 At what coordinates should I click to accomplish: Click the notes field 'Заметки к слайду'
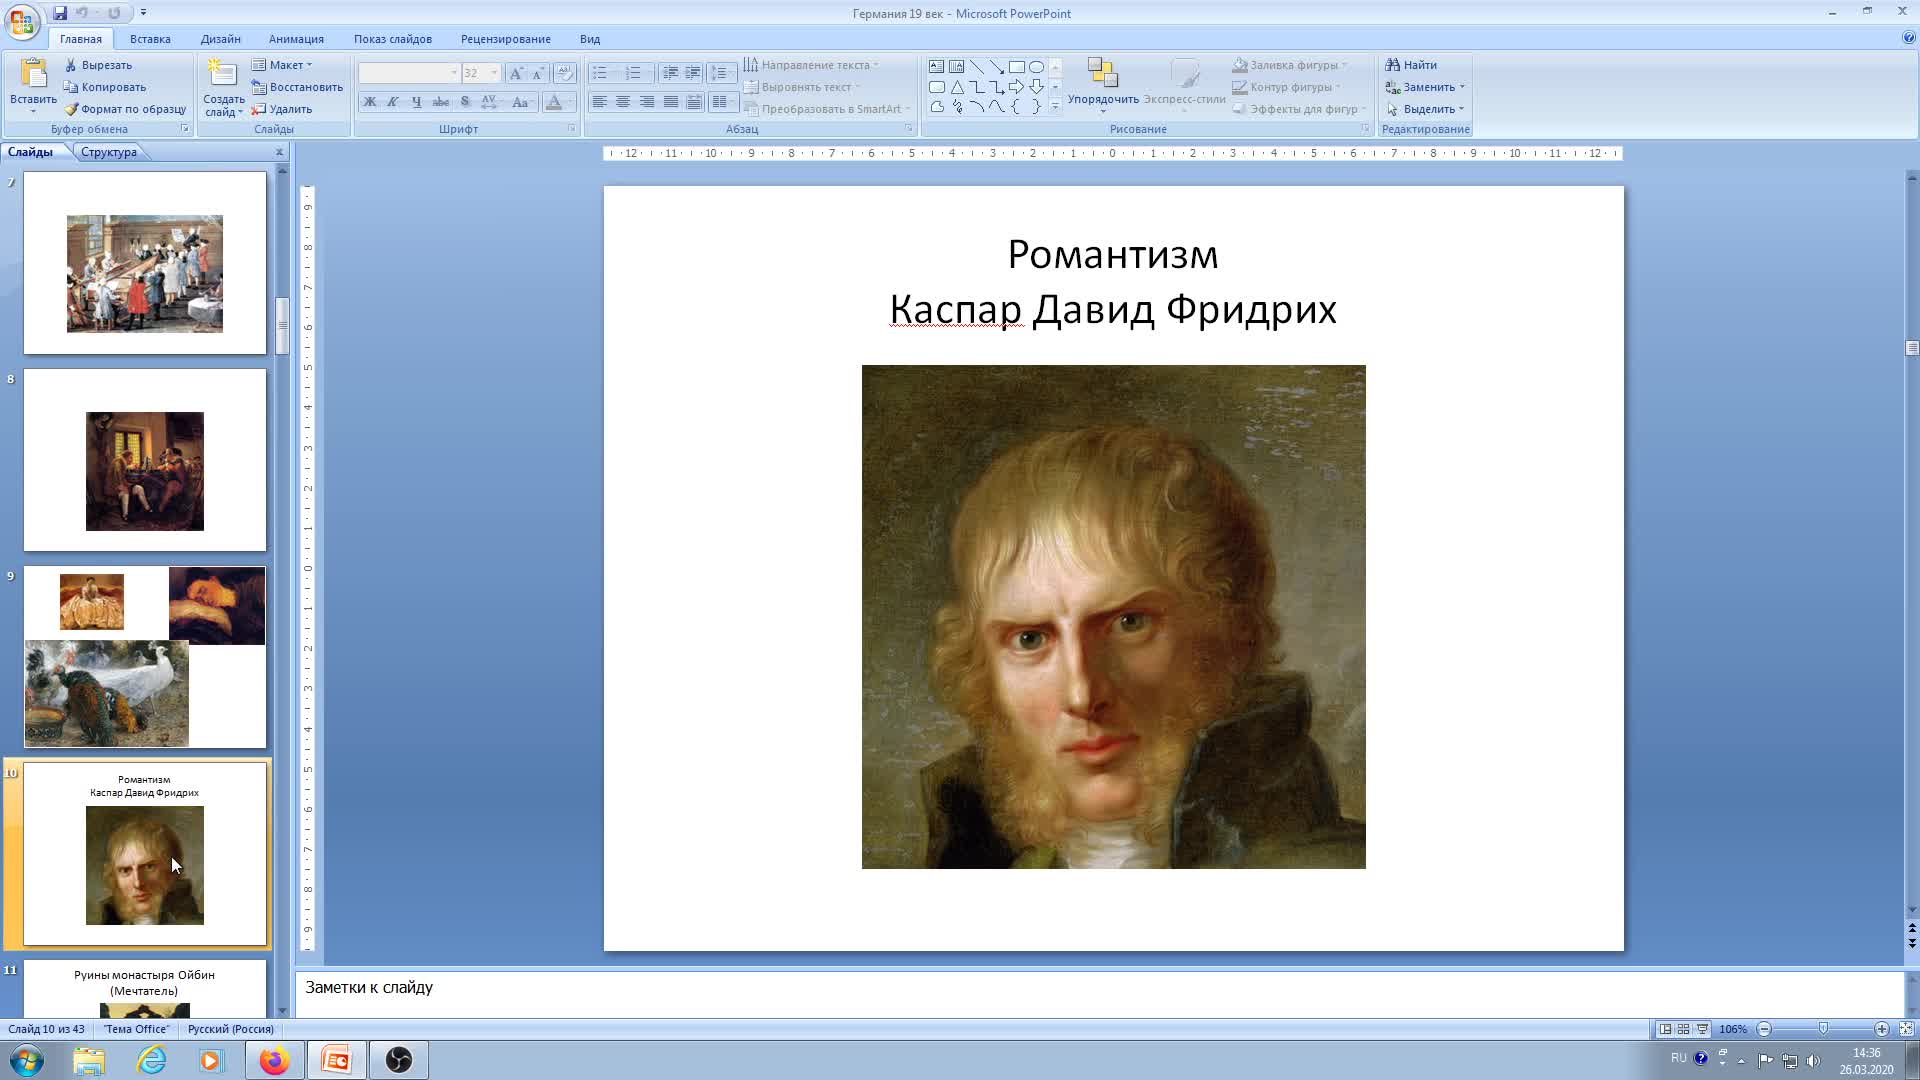point(1098,993)
